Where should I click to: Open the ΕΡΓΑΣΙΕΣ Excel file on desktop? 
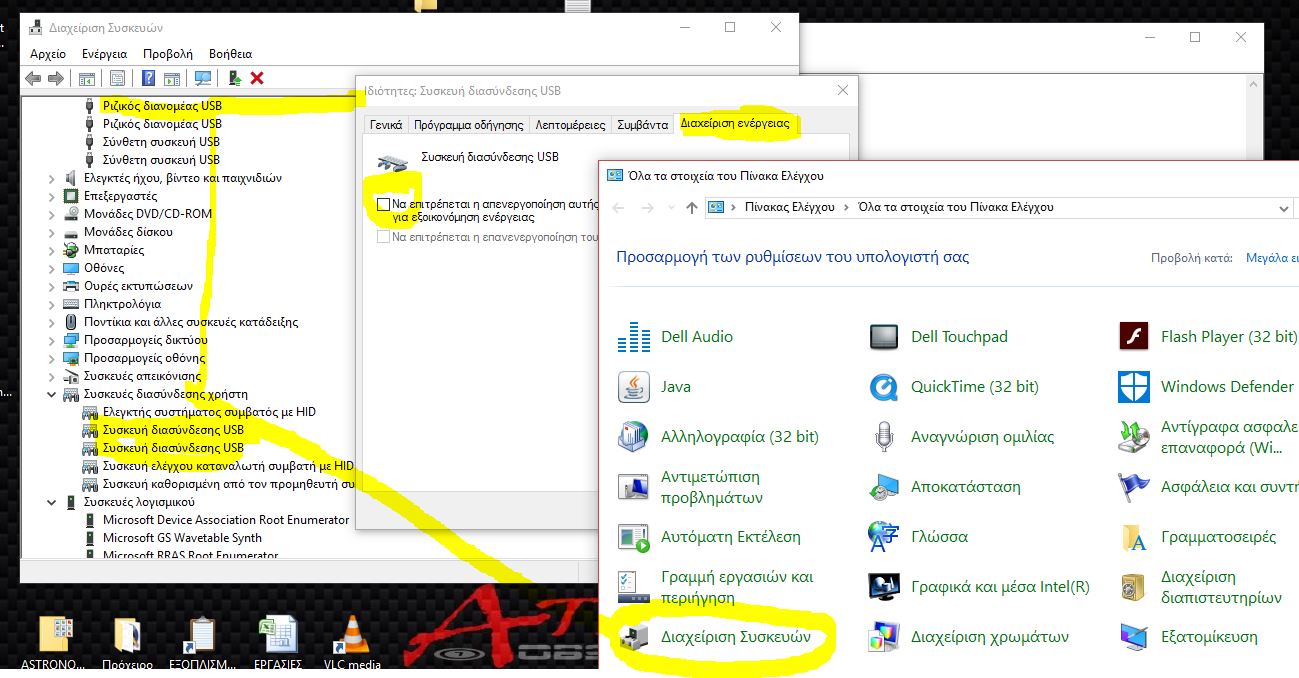[x=277, y=641]
